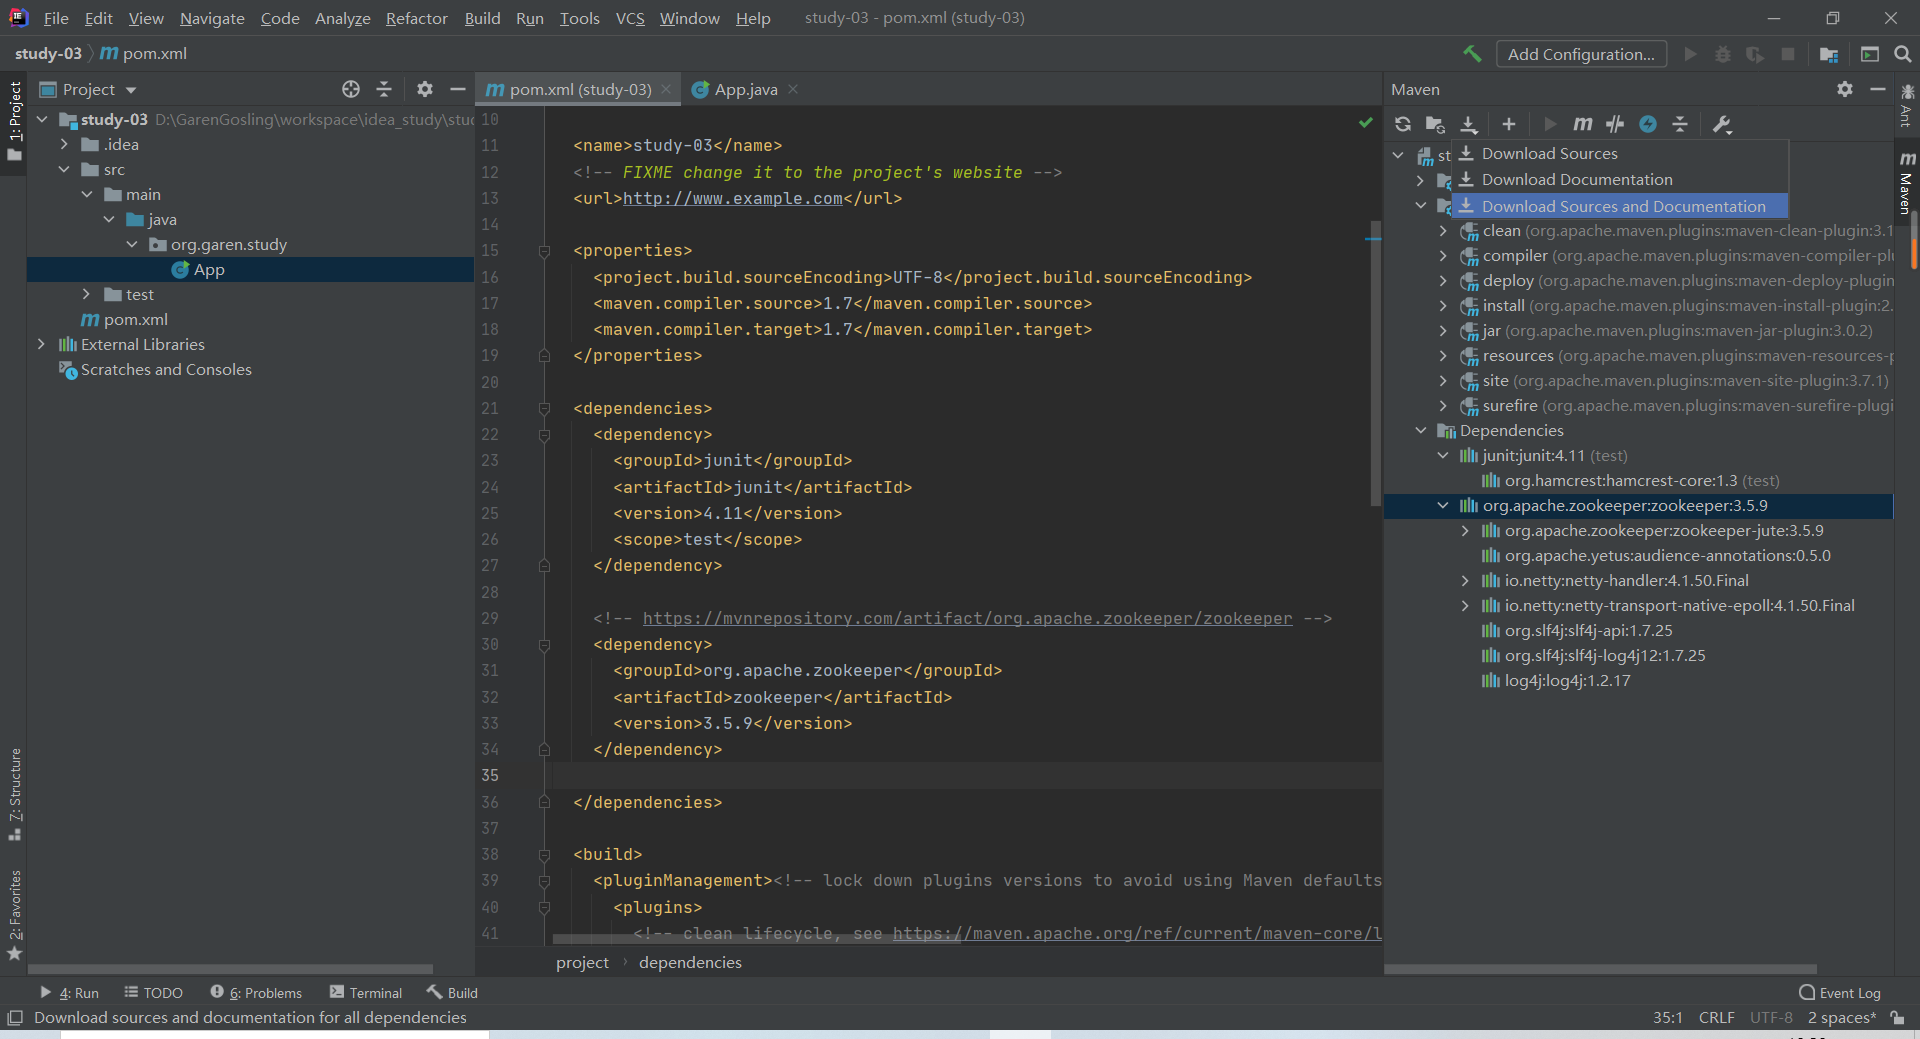Image resolution: width=1920 pixels, height=1039 pixels.
Task: Click the green Build Project hammer icon
Action: pyautogui.click(x=1472, y=54)
